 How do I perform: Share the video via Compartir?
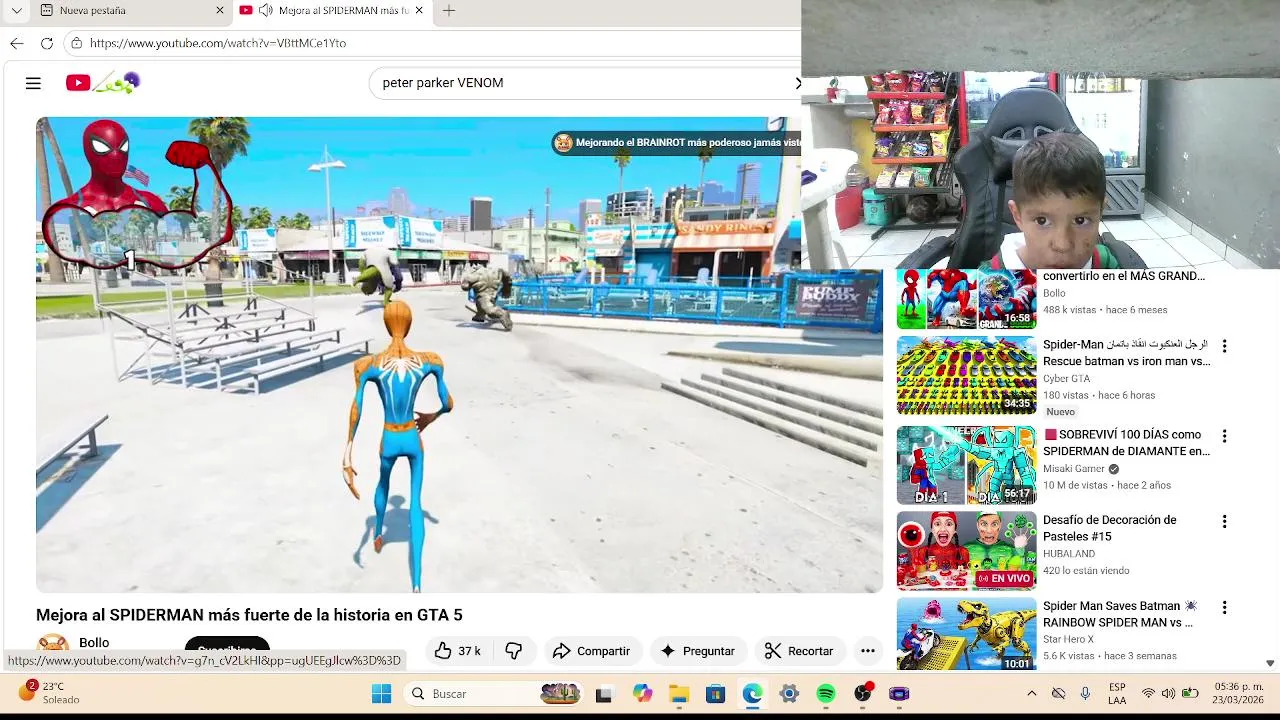point(592,651)
